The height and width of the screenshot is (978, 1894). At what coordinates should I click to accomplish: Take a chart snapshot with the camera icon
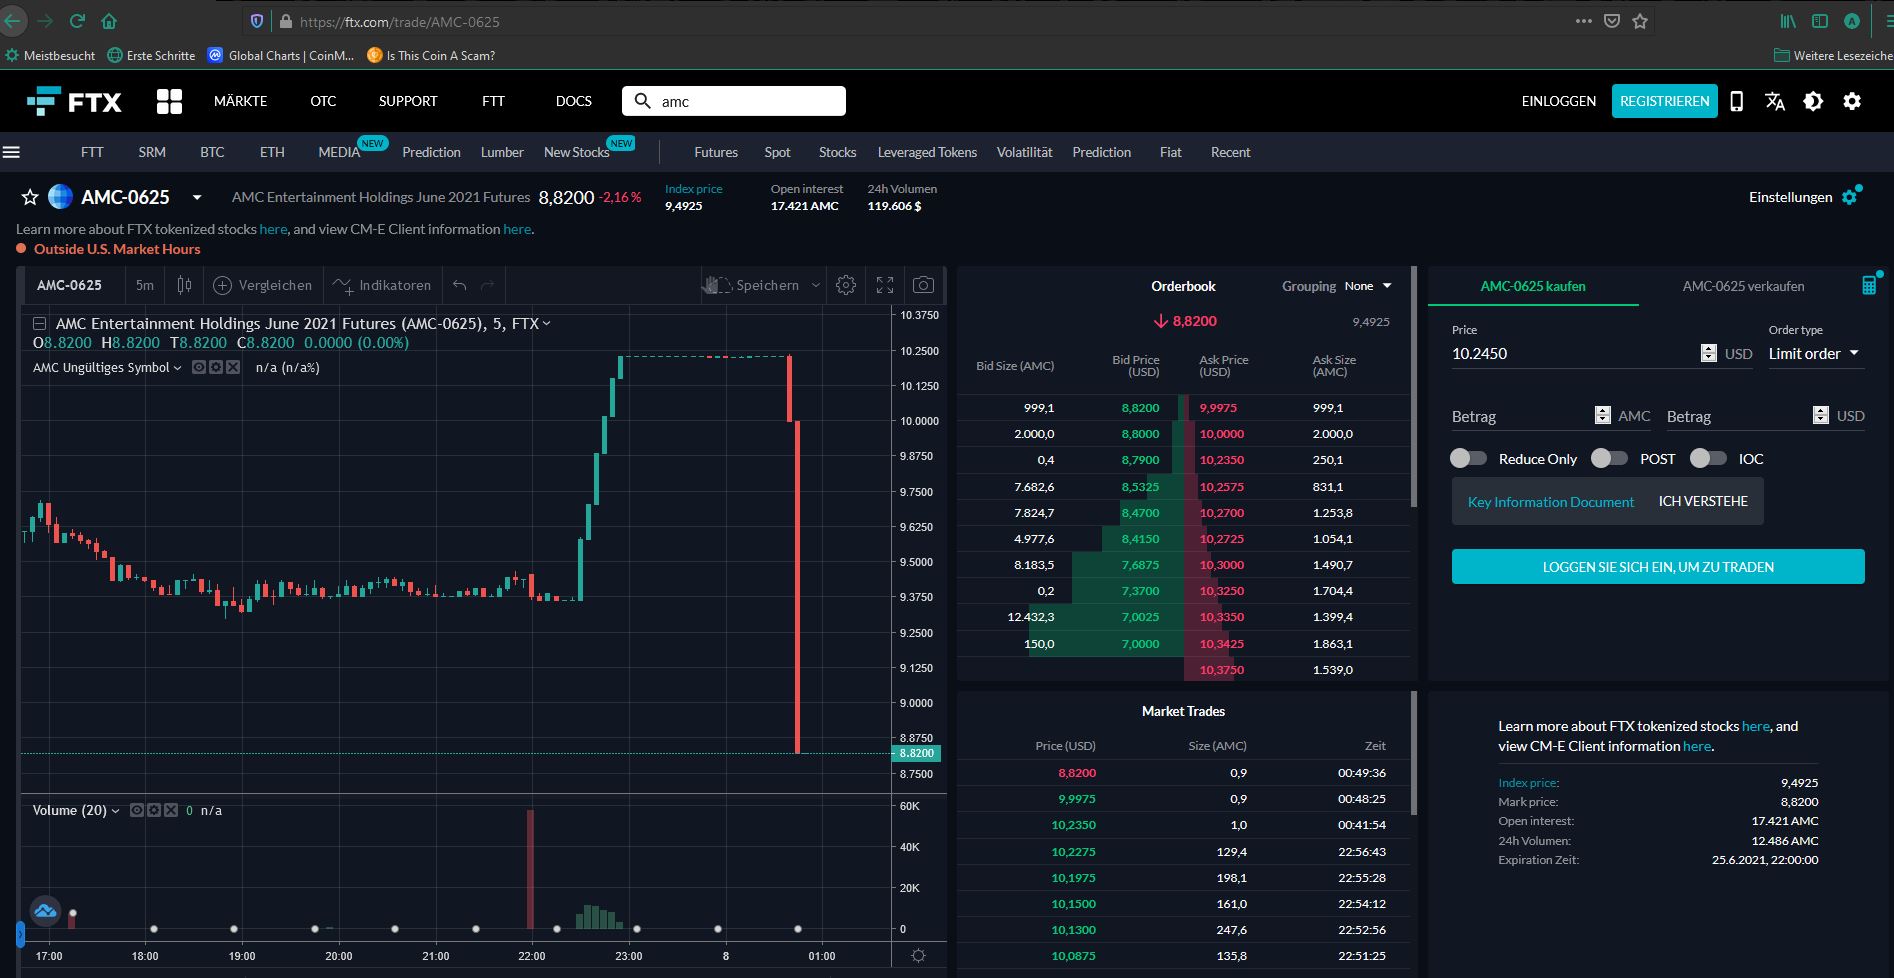tap(924, 285)
